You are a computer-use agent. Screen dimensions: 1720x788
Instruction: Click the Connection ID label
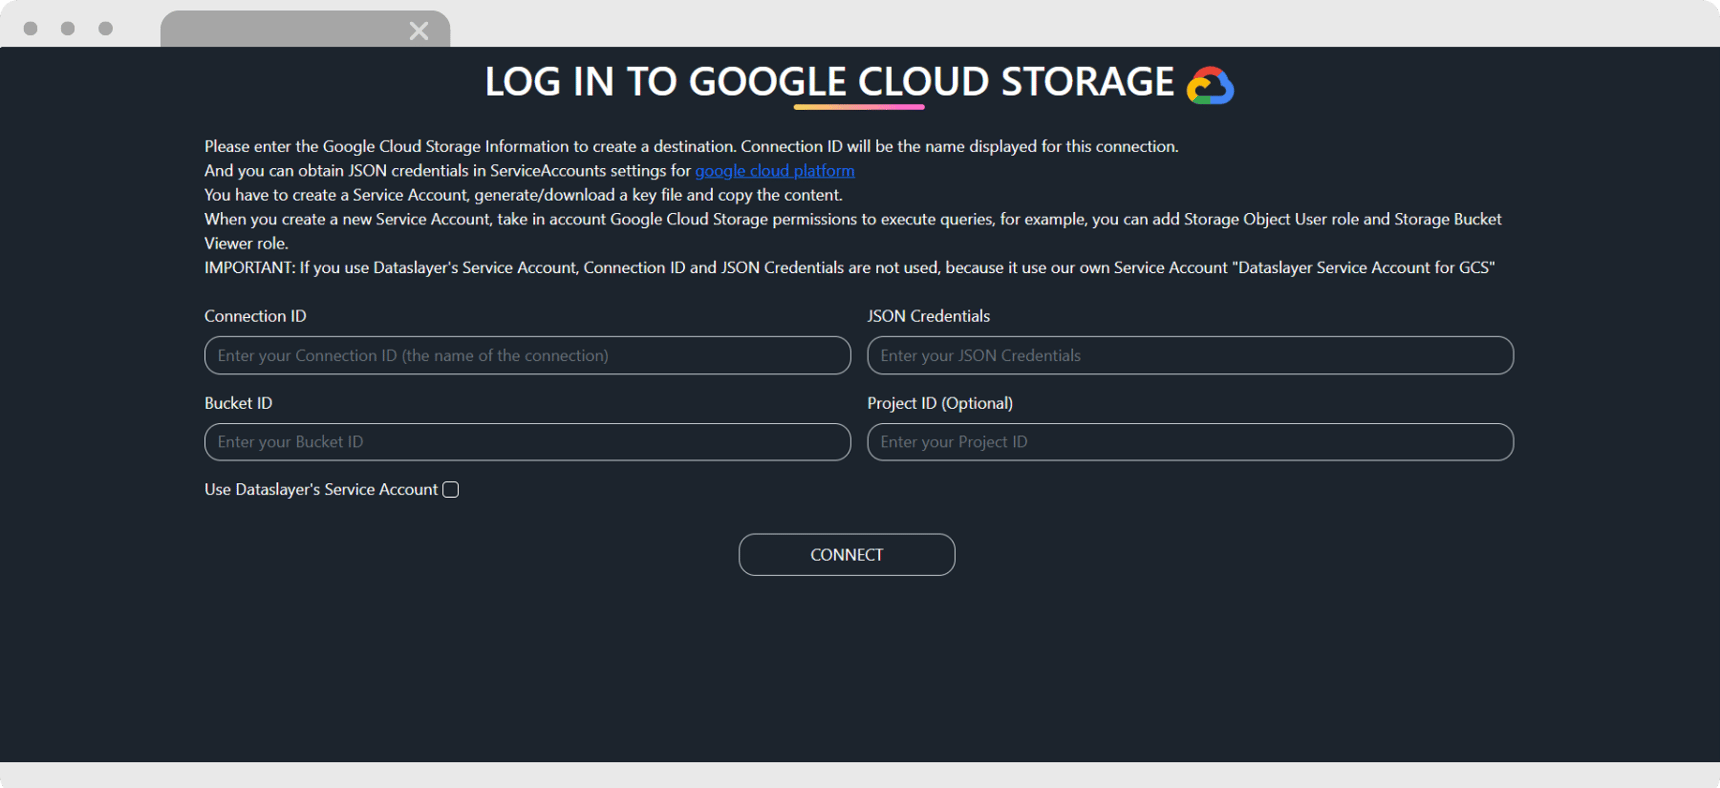[255, 316]
